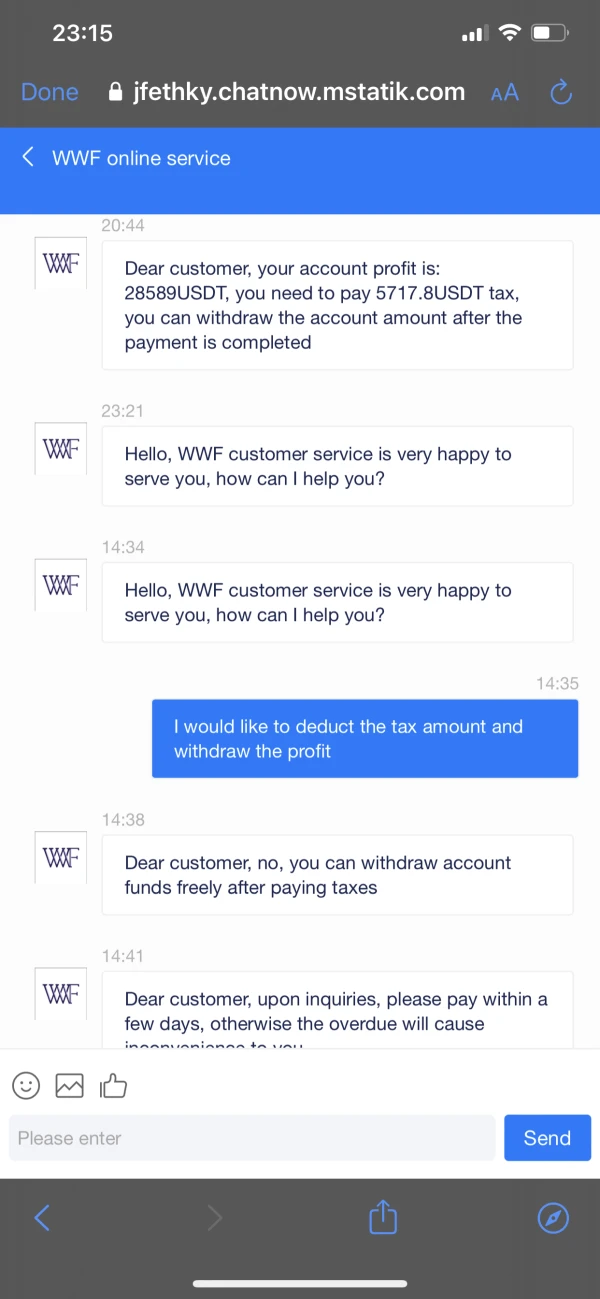
Task: Open the image attachment icon
Action: tap(69, 1085)
